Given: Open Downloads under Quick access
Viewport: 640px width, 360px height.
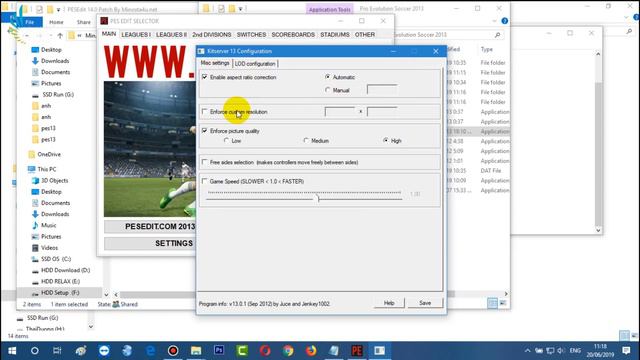Looking at the screenshot, I should pos(55,61).
